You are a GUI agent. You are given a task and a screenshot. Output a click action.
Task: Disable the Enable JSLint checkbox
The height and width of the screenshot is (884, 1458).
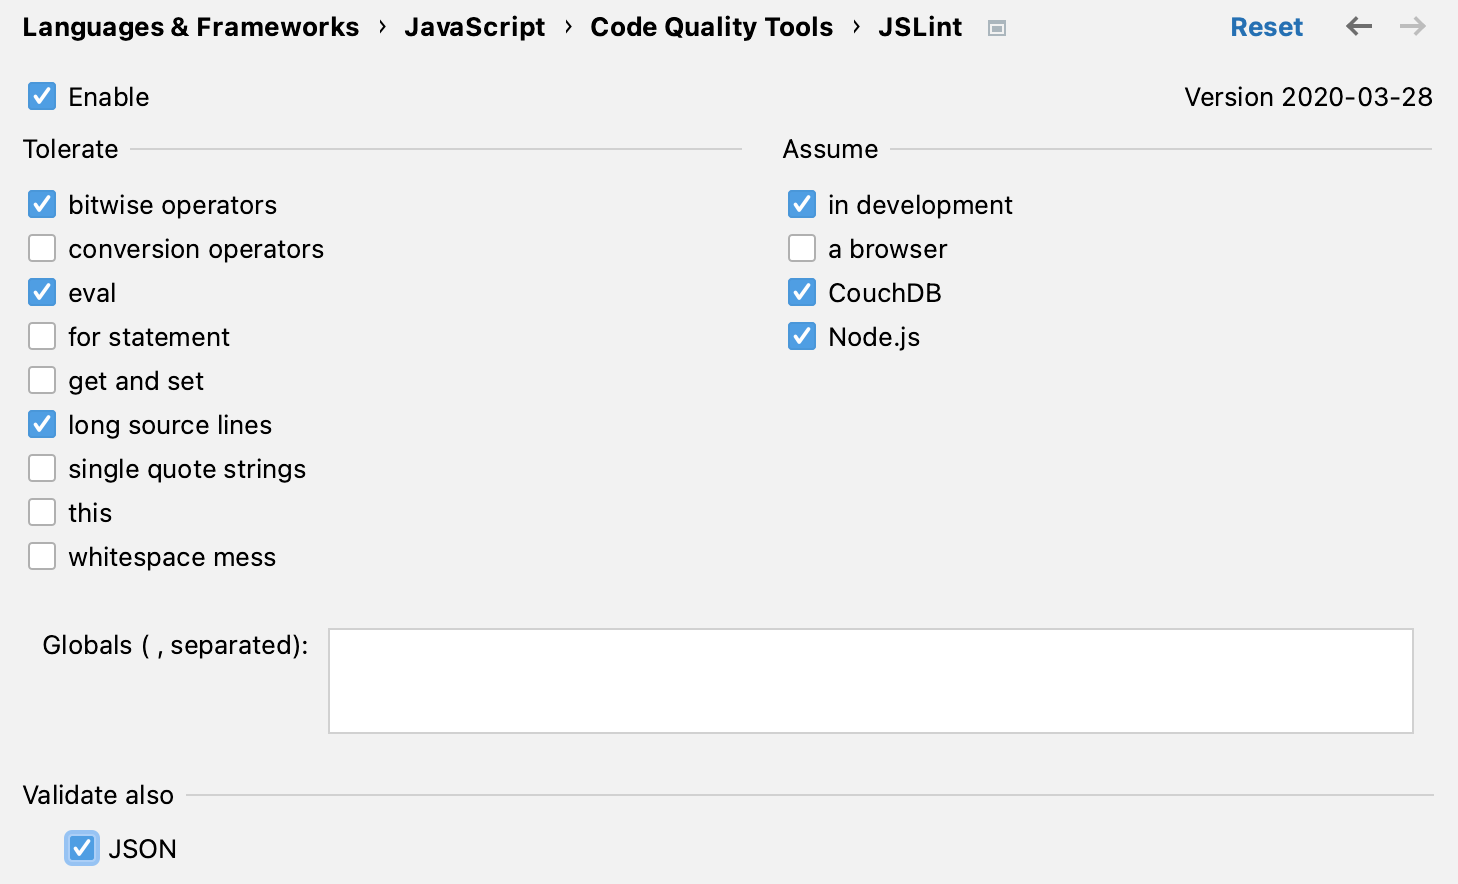tap(42, 97)
